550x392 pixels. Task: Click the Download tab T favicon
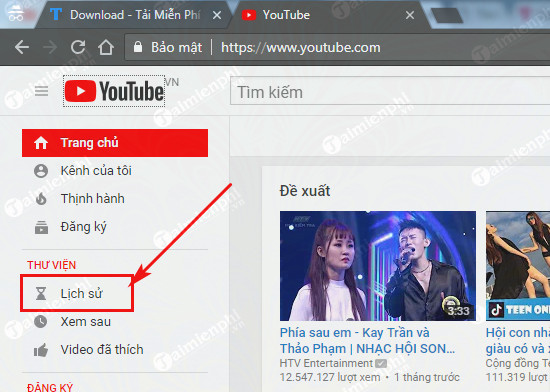pyautogui.click(x=56, y=14)
